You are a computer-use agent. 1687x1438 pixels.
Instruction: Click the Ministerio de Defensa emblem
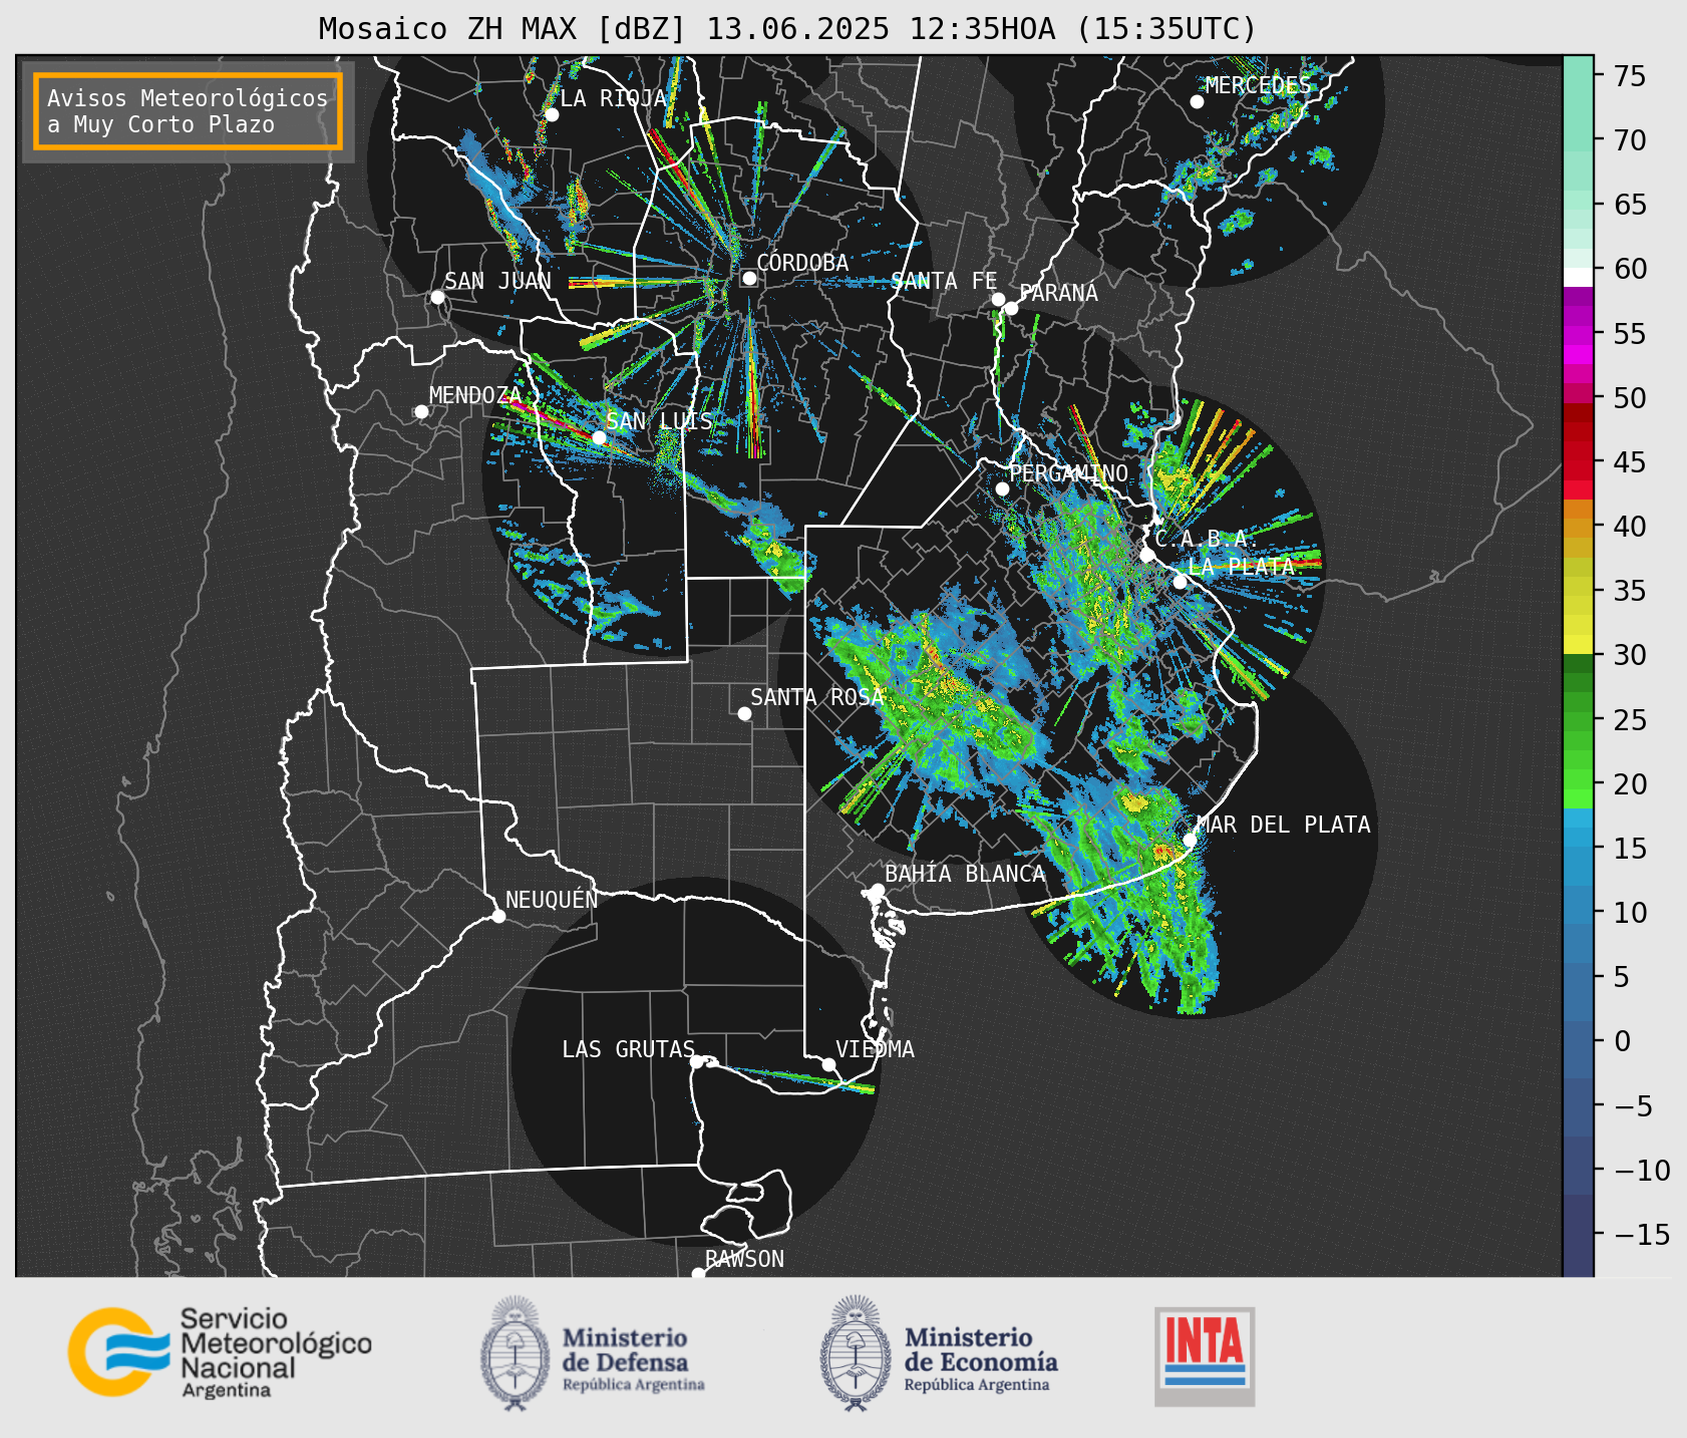515,1353
